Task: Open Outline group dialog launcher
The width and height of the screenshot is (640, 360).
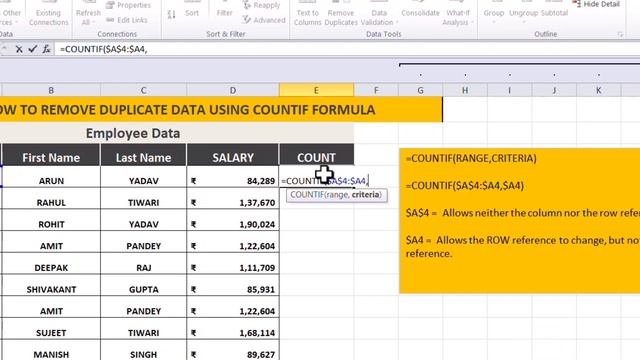Action: click(620, 35)
